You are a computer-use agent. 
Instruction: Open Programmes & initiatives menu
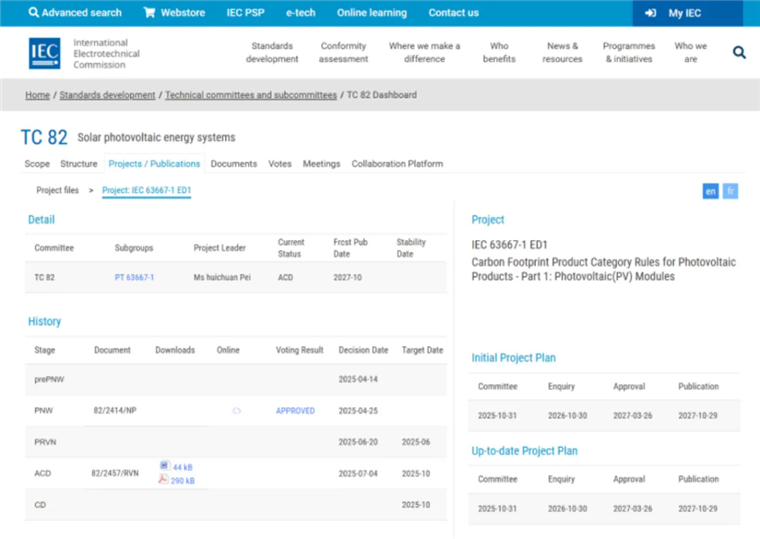coord(629,52)
